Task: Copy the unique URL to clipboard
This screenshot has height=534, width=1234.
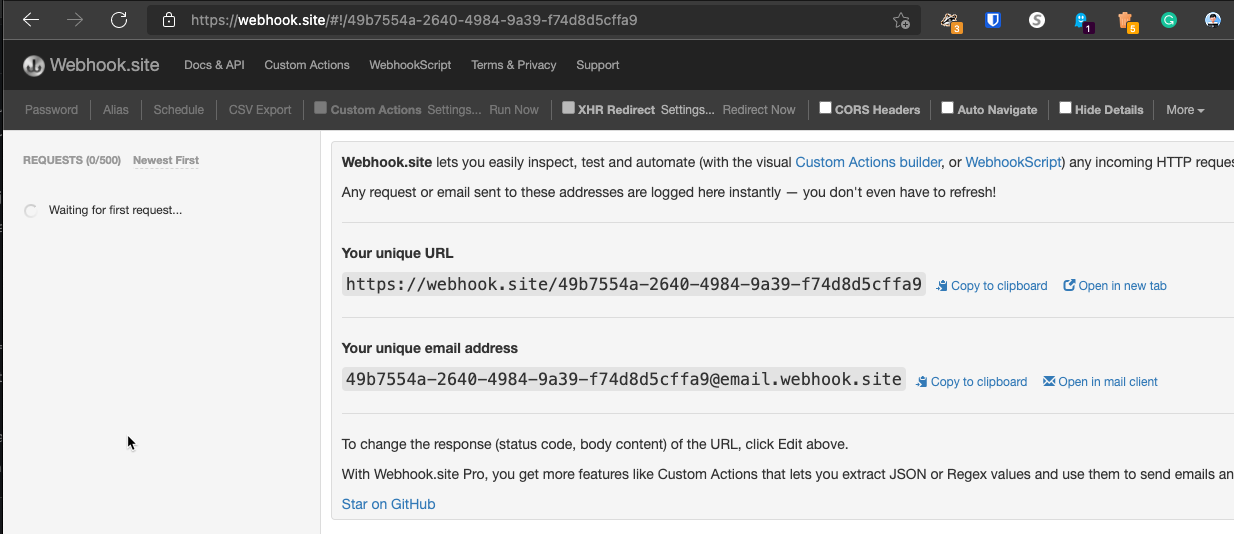Action: (x=992, y=286)
